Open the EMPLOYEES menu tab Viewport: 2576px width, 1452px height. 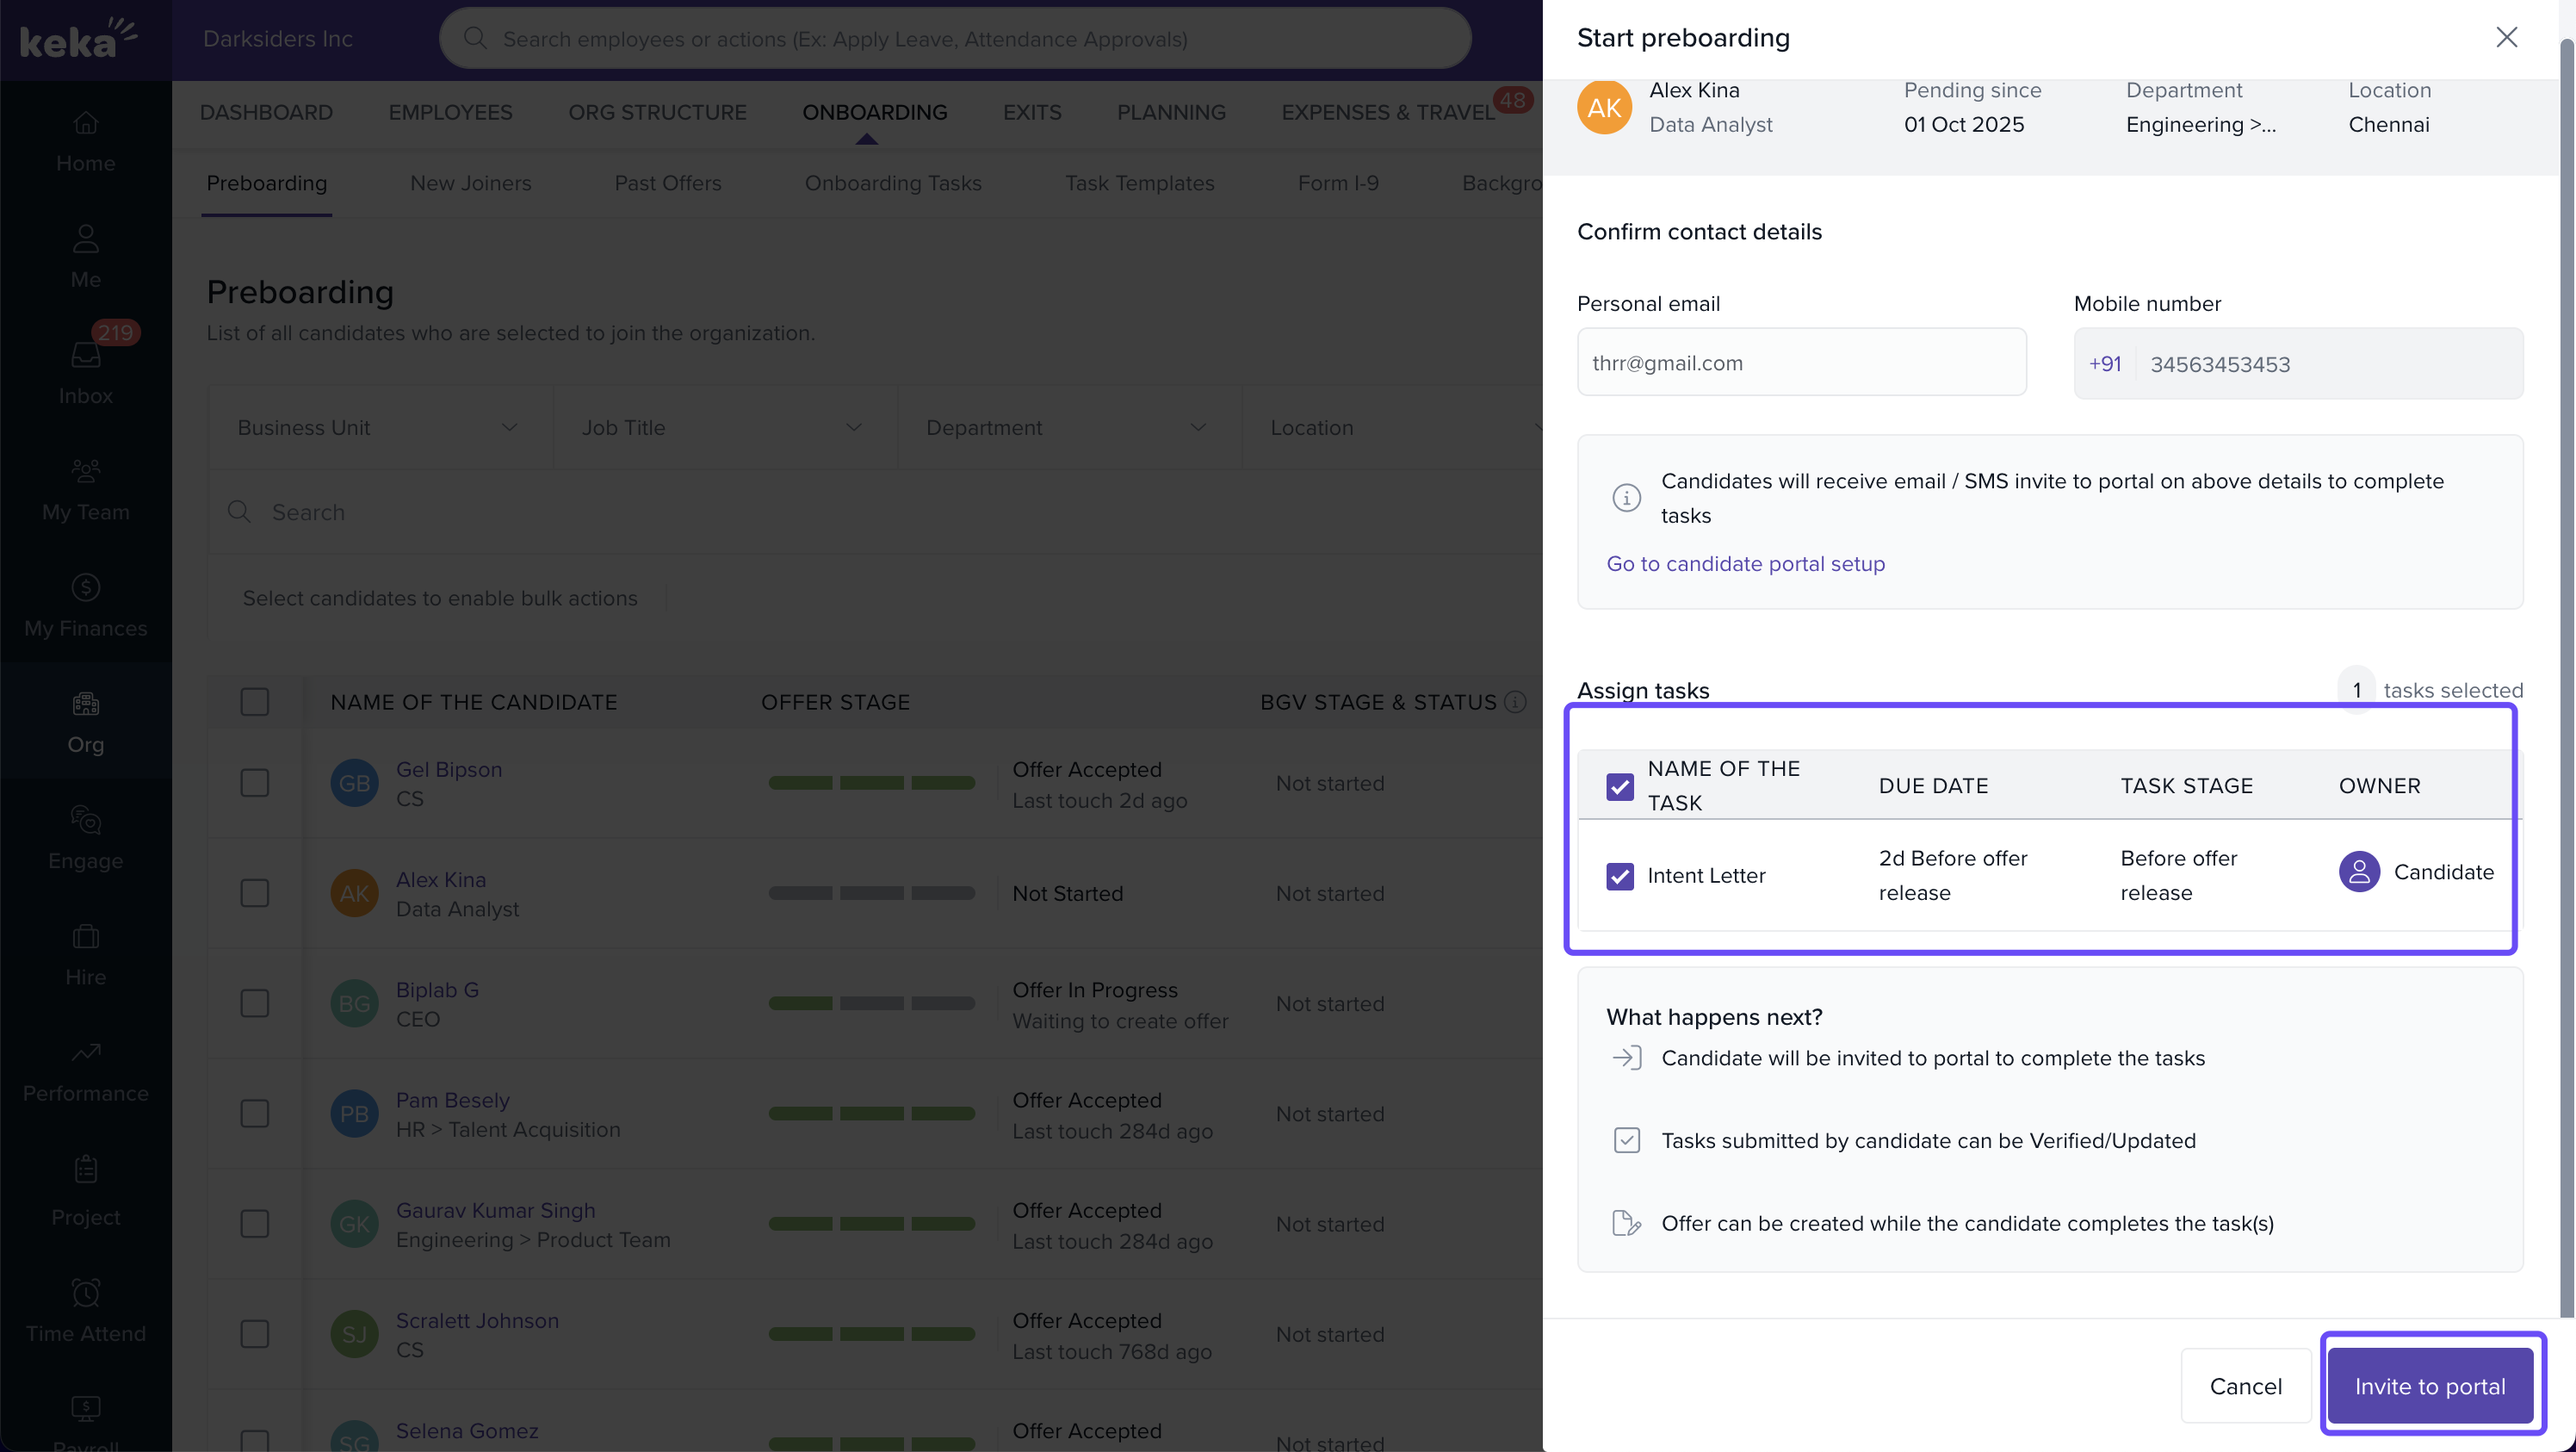tap(450, 113)
